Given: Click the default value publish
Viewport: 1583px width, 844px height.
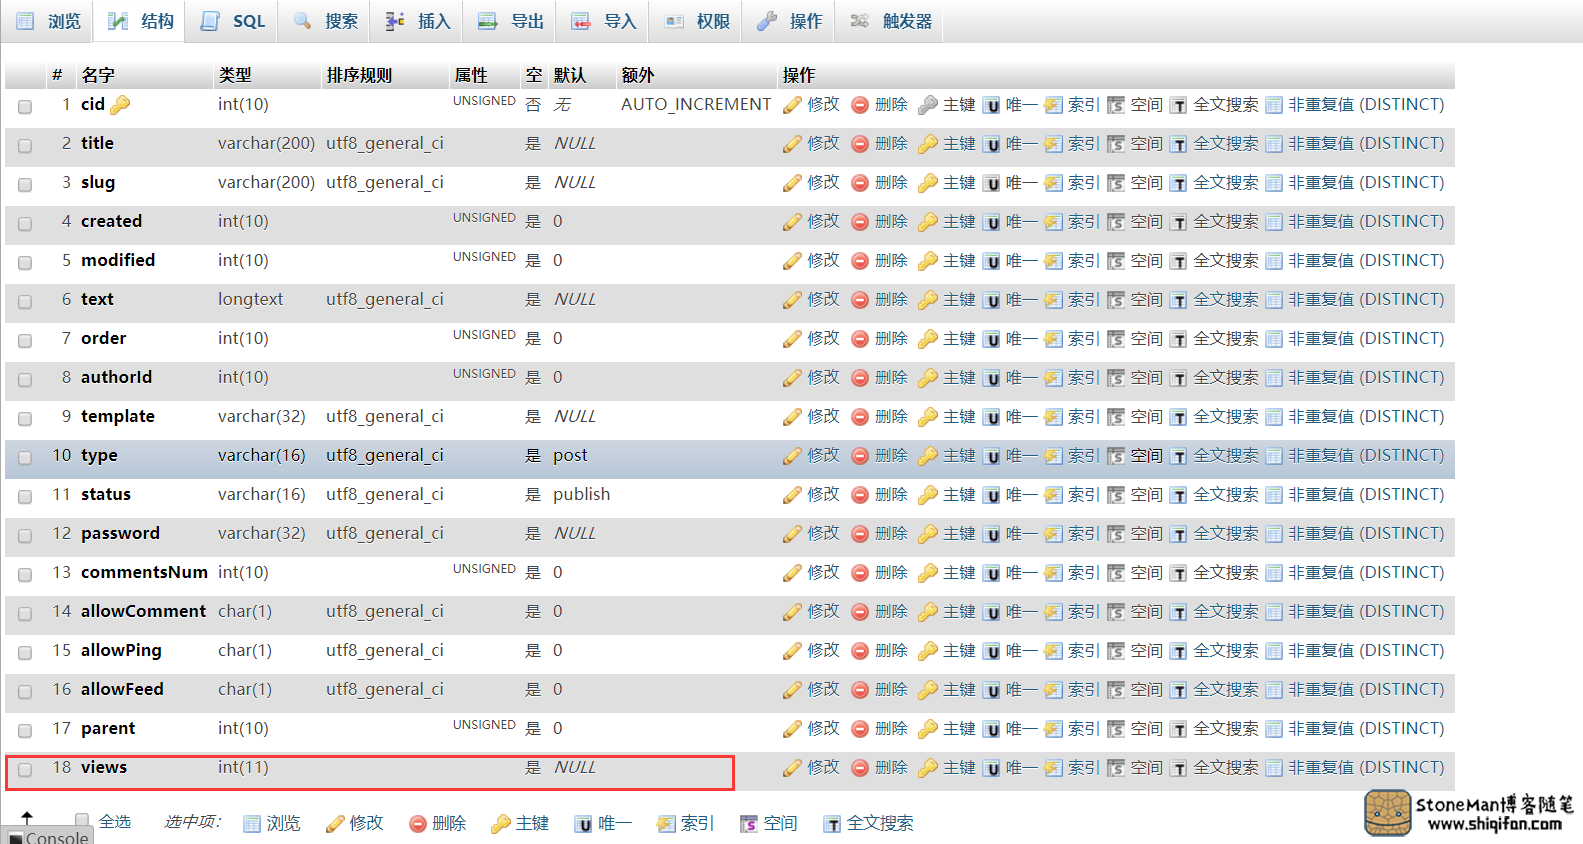Looking at the screenshot, I should [x=581, y=494].
